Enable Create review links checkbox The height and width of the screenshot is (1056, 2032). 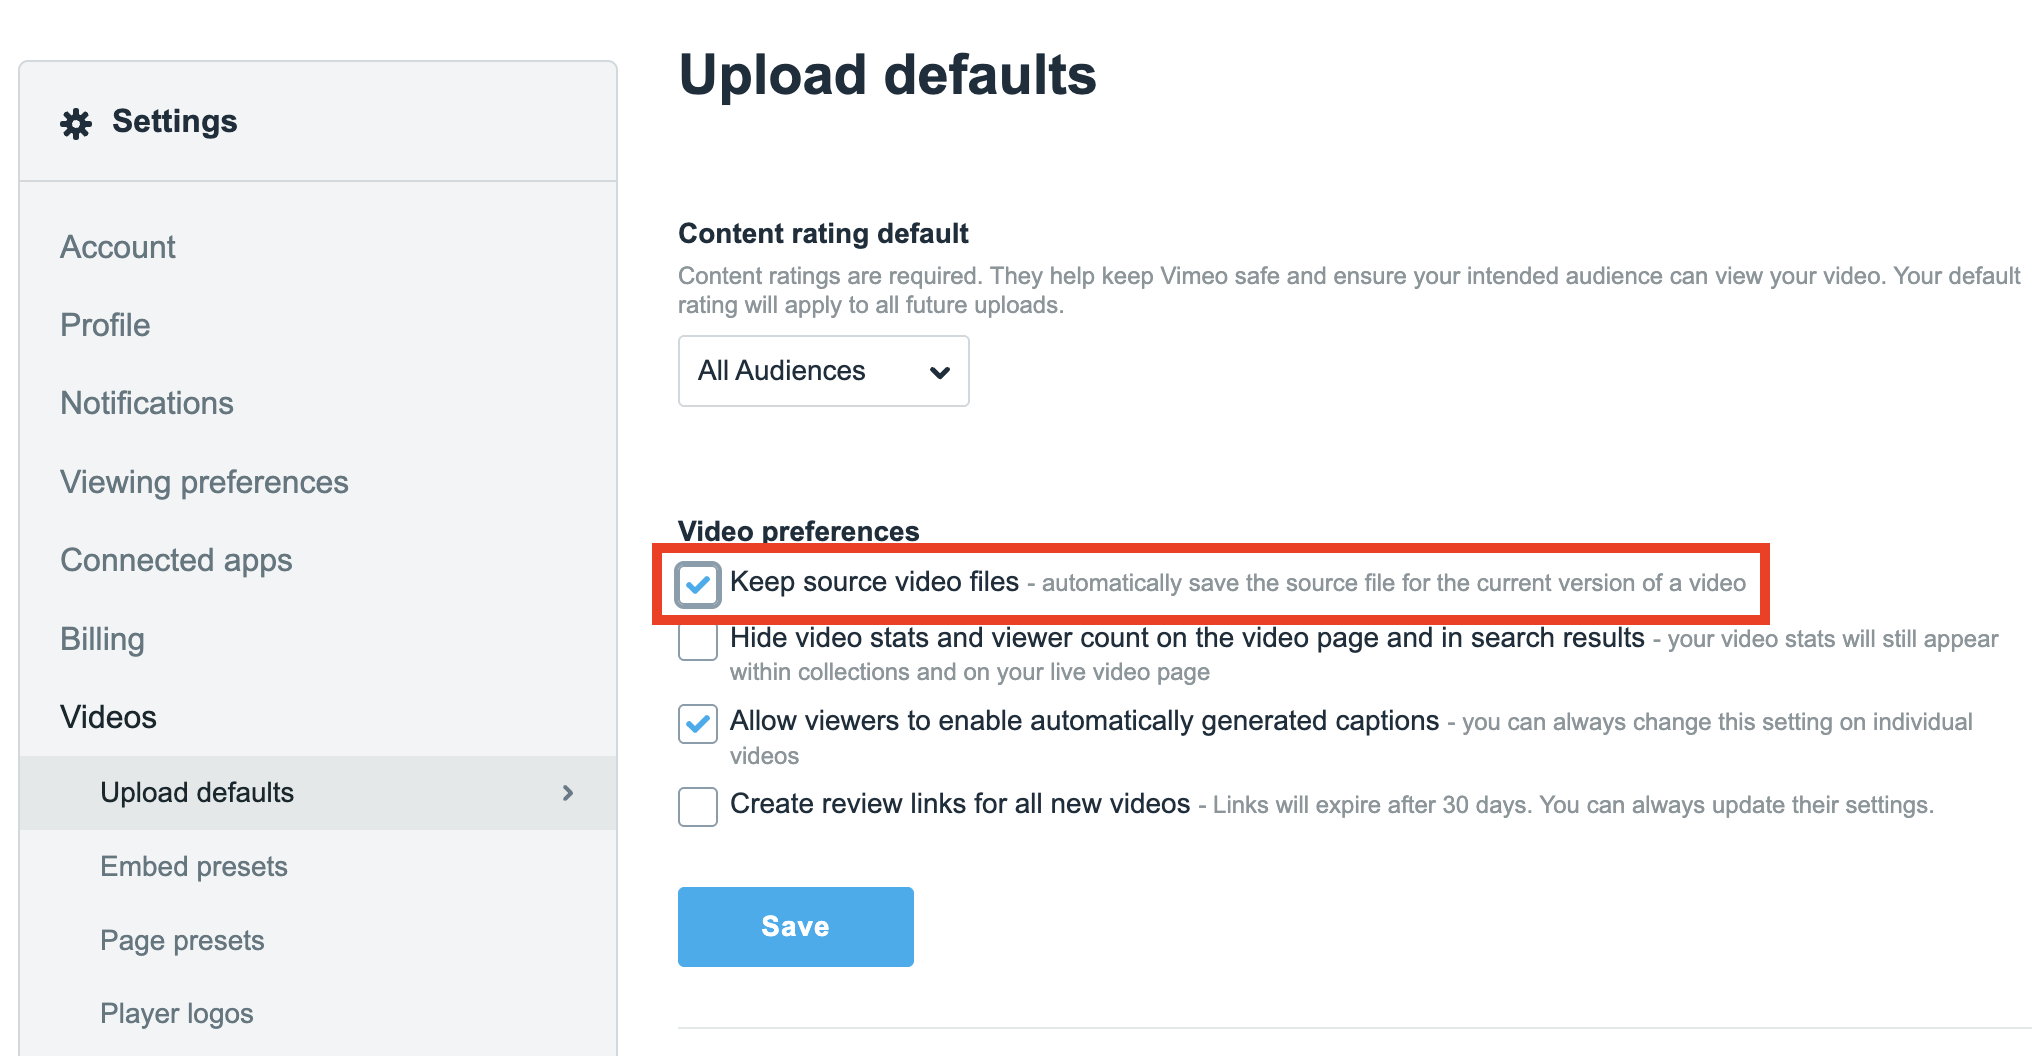point(697,806)
